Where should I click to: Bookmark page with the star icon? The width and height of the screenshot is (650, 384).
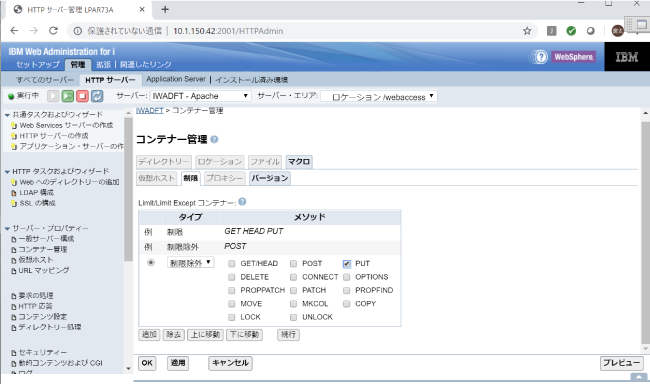pyautogui.click(x=527, y=31)
